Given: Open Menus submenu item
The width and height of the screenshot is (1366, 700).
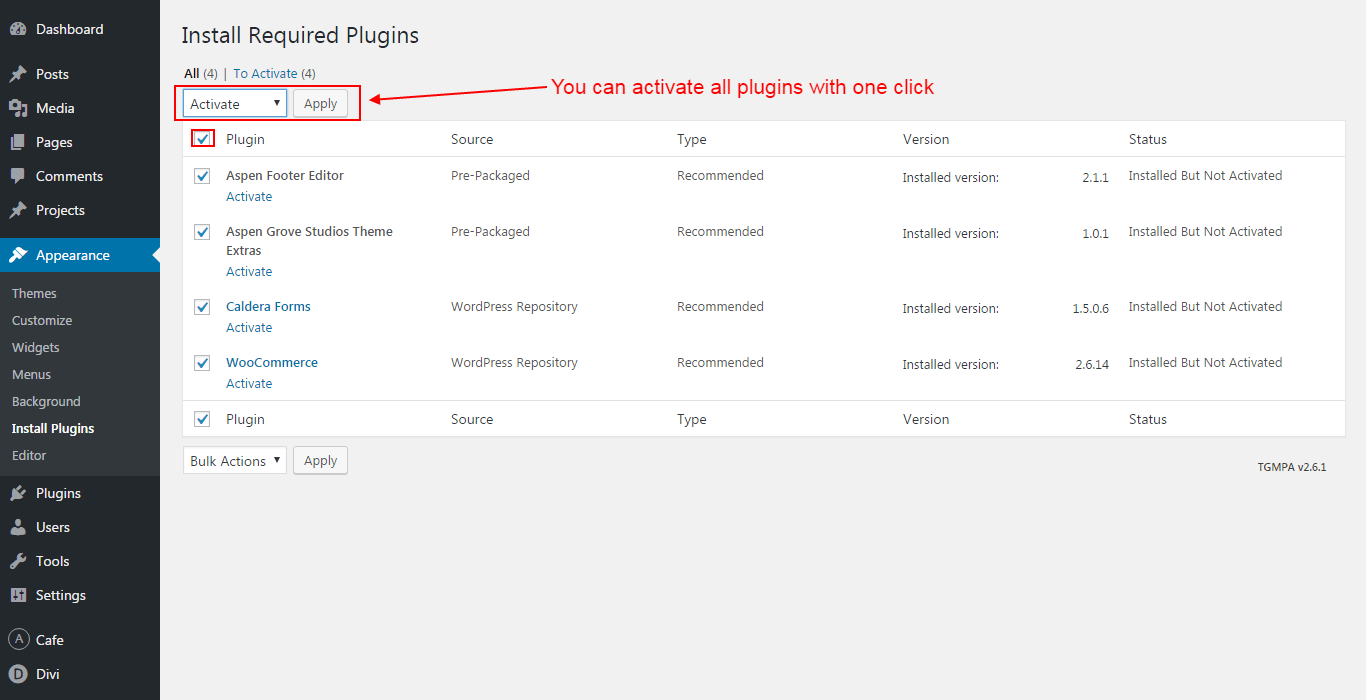Looking at the screenshot, I should tap(31, 375).
